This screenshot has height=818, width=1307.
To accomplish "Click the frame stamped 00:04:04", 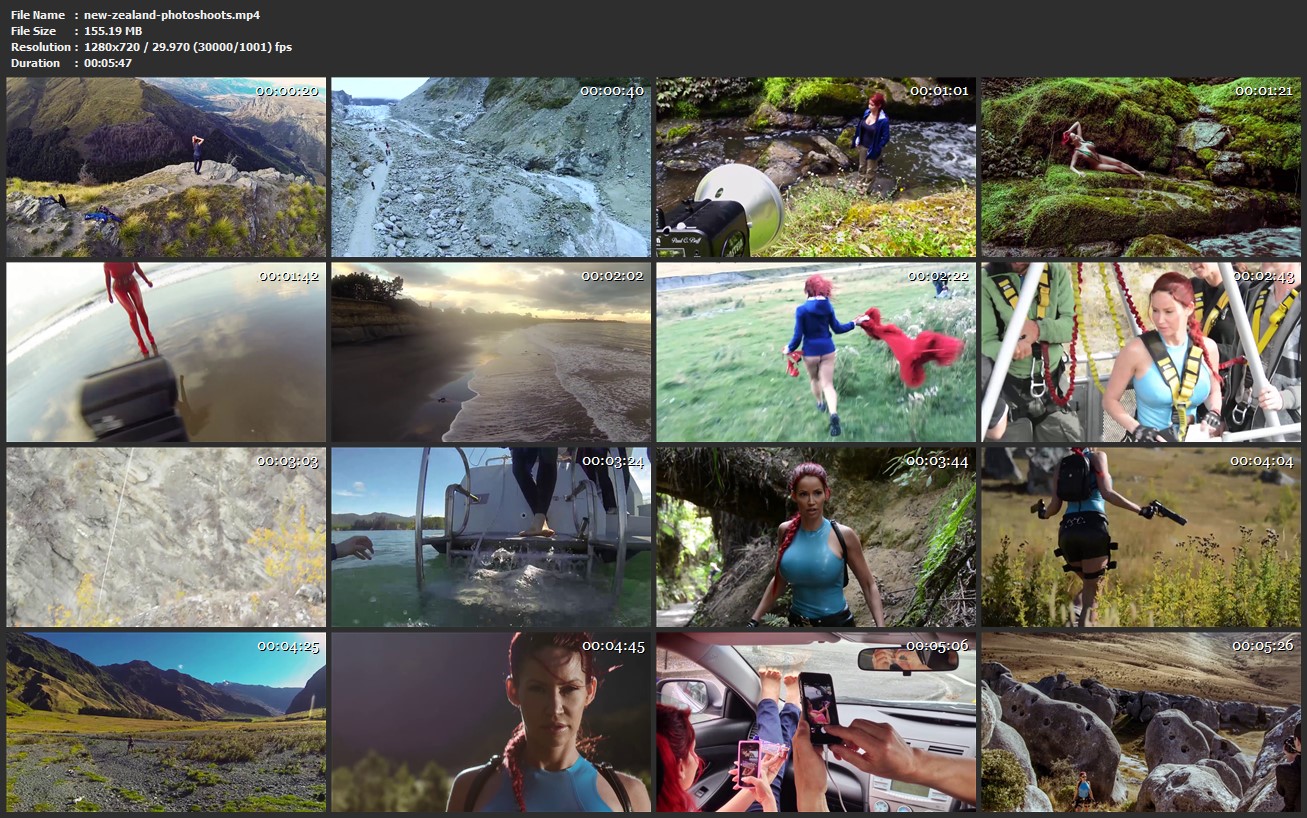I will click(1141, 537).
